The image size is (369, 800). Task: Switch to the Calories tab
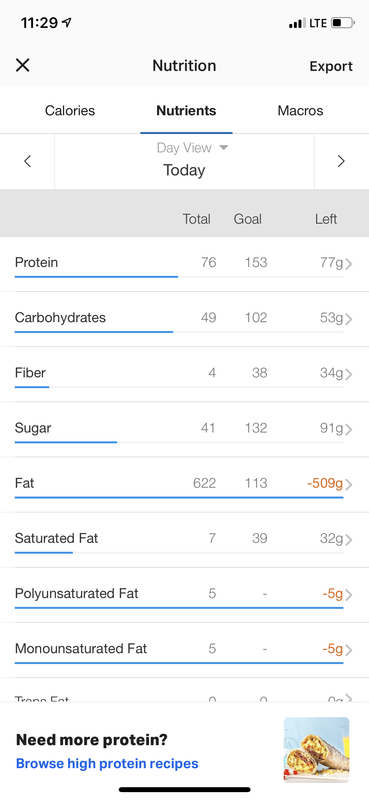70,111
